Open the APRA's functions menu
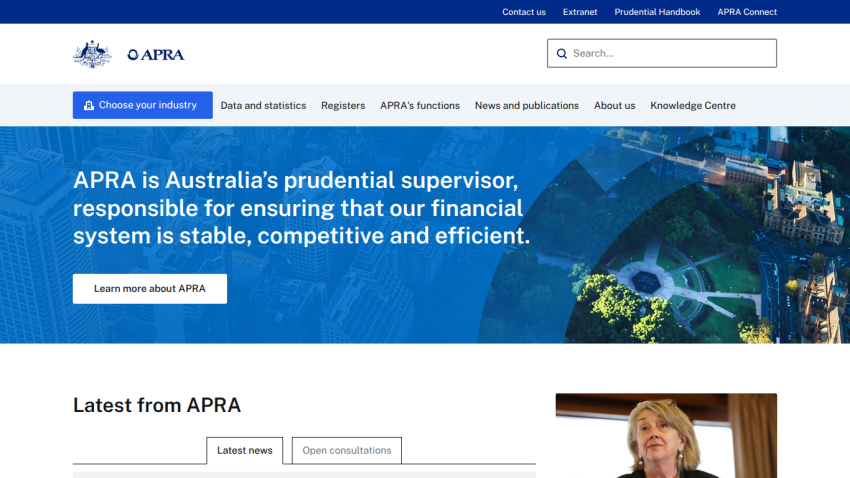 pyautogui.click(x=420, y=106)
